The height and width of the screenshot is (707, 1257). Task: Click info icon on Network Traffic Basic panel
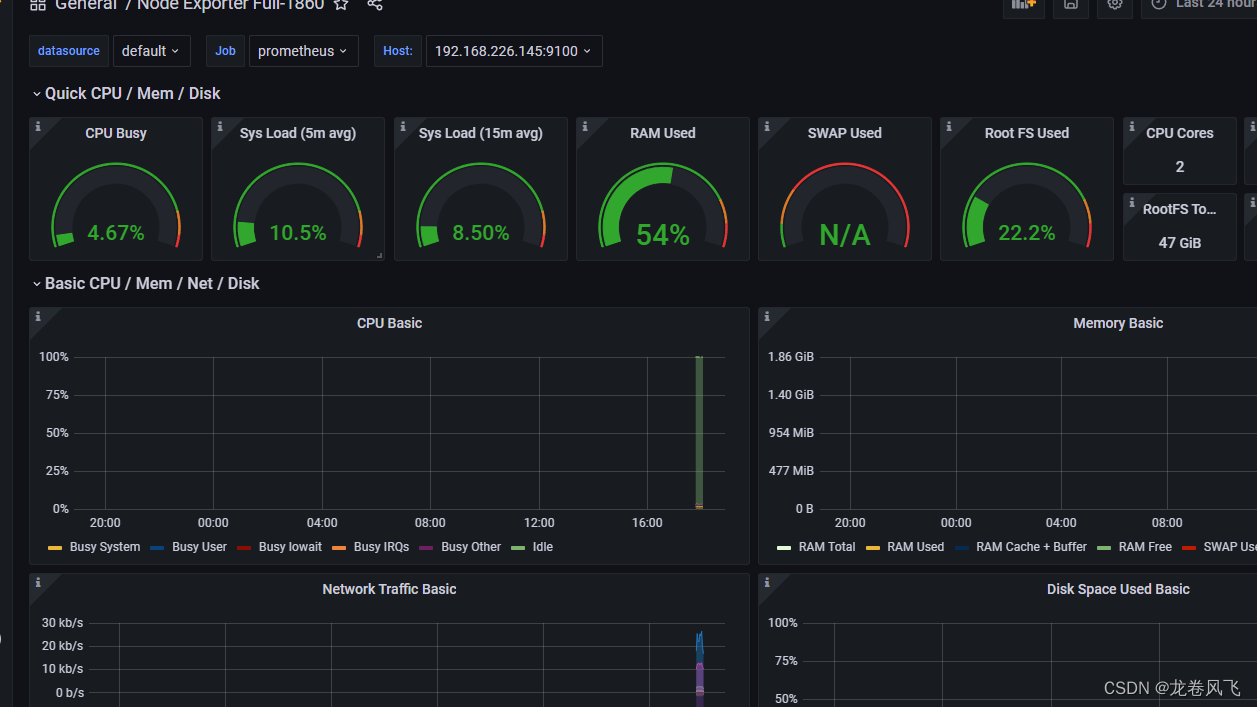38,583
